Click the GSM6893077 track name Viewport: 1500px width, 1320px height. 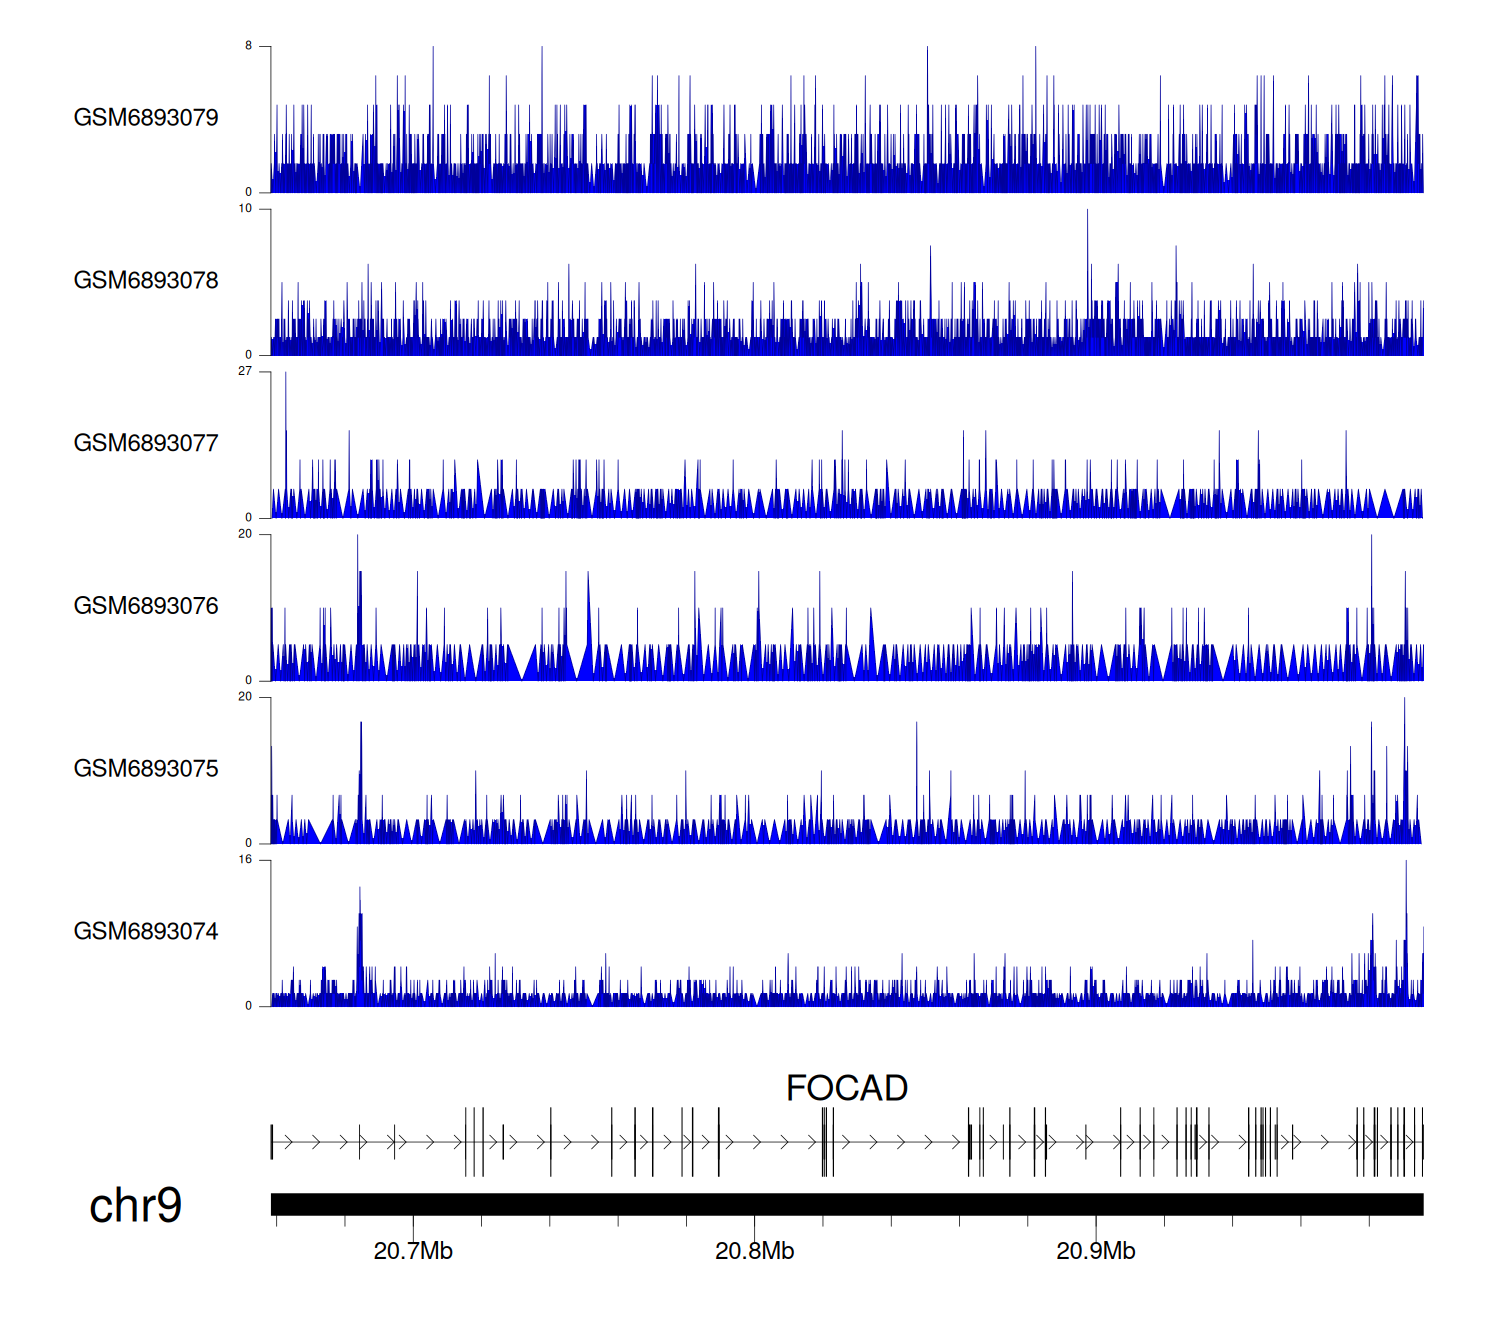146,443
